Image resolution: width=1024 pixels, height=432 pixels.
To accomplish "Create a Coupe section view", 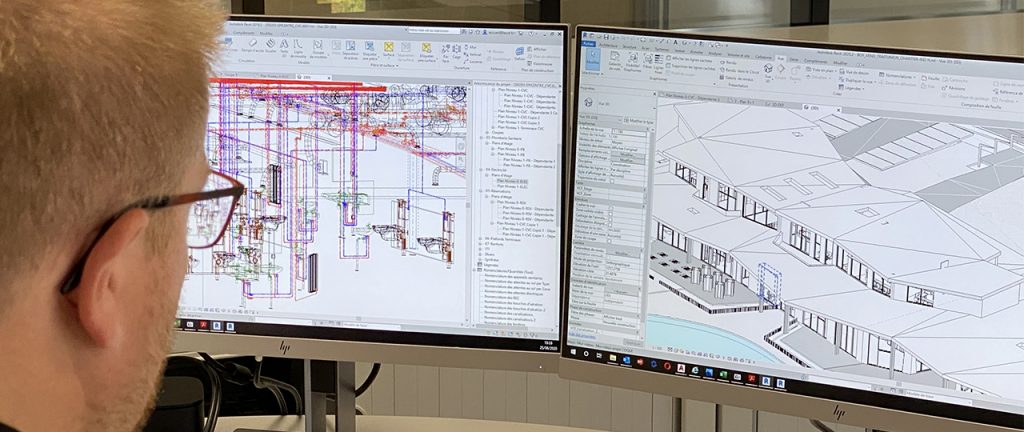I will pyautogui.click(x=780, y=71).
